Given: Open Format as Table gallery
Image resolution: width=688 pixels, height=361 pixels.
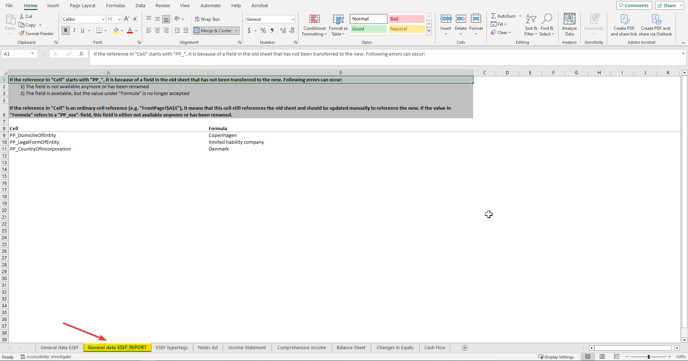Looking at the screenshot, I should [338, 25].
